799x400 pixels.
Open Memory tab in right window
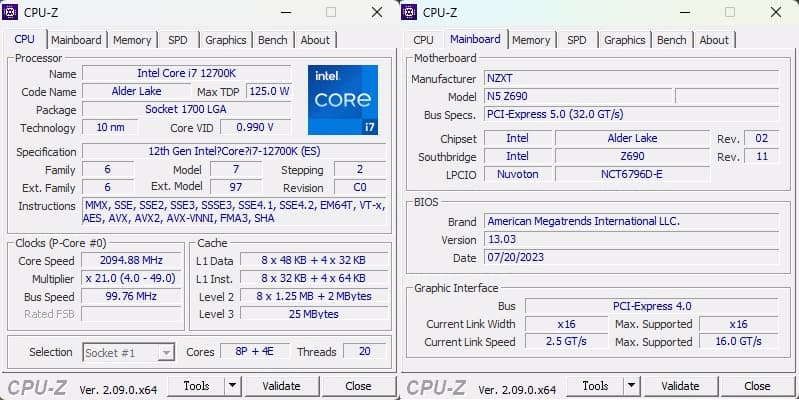[x=531, y=40]
